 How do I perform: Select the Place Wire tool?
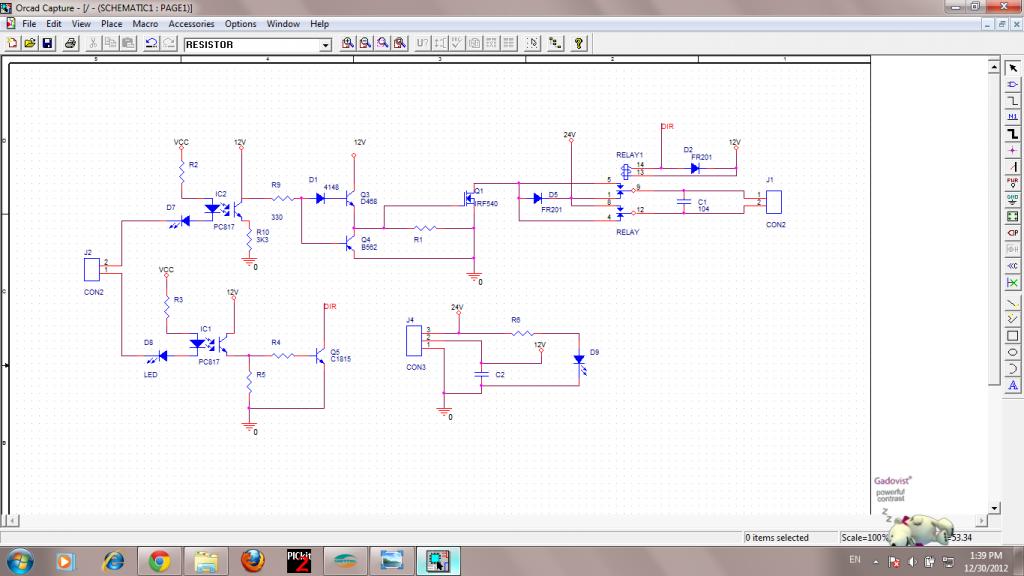coord(1012,101)
